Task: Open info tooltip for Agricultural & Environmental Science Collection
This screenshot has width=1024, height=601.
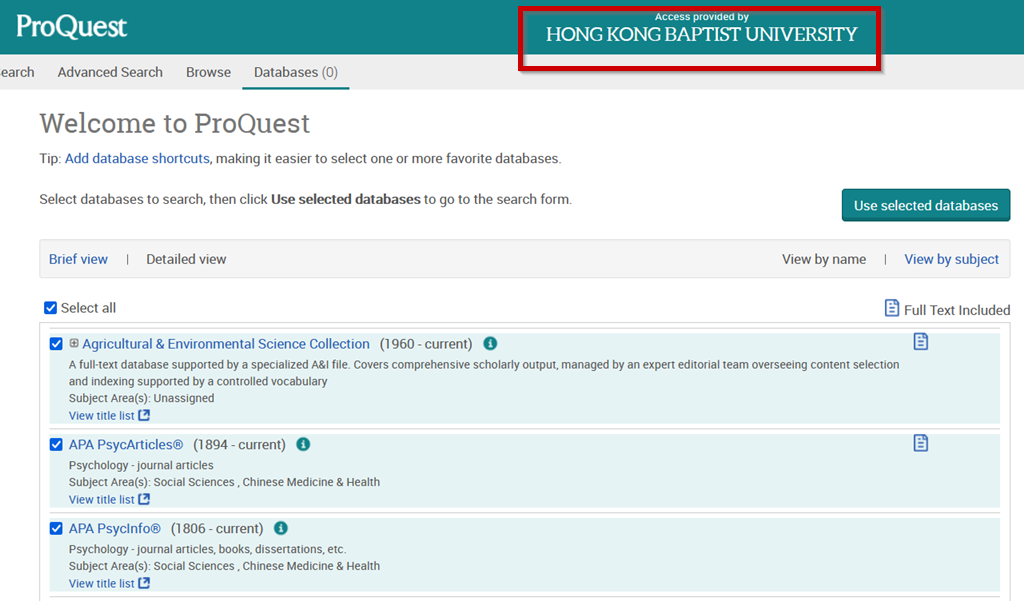Action: click(490, 342)
